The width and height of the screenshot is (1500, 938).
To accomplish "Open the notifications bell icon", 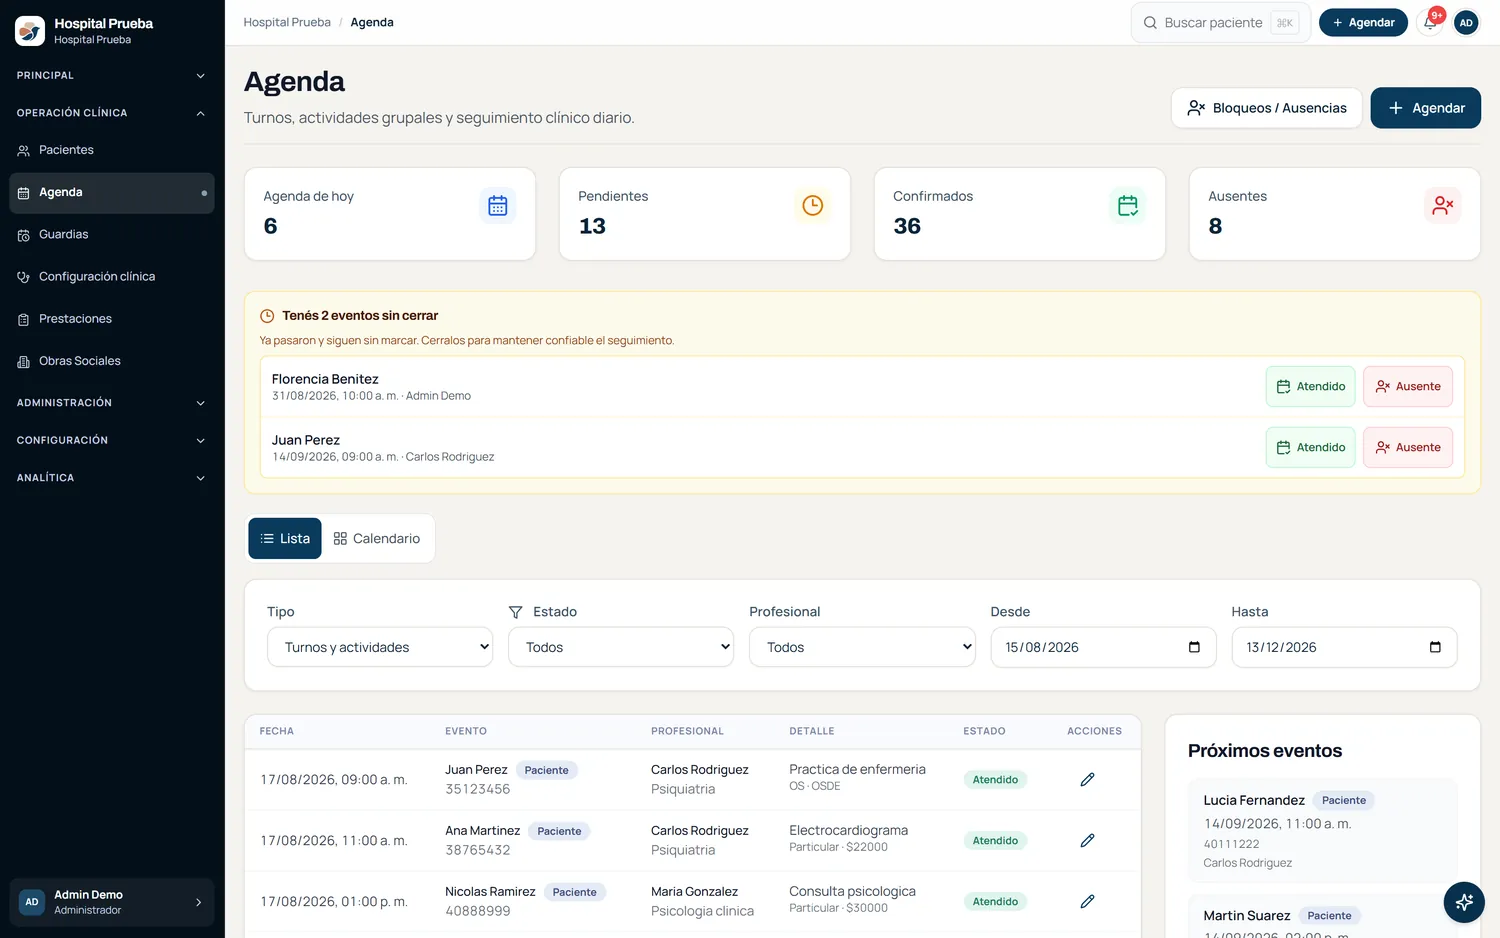I will tap(1430, 22).
